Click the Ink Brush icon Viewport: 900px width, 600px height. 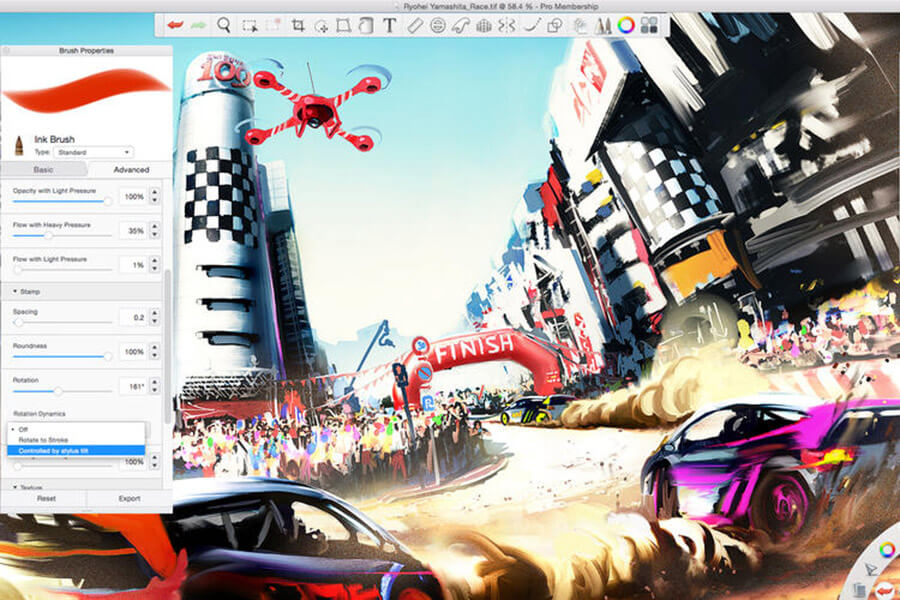tap(19, 145)
